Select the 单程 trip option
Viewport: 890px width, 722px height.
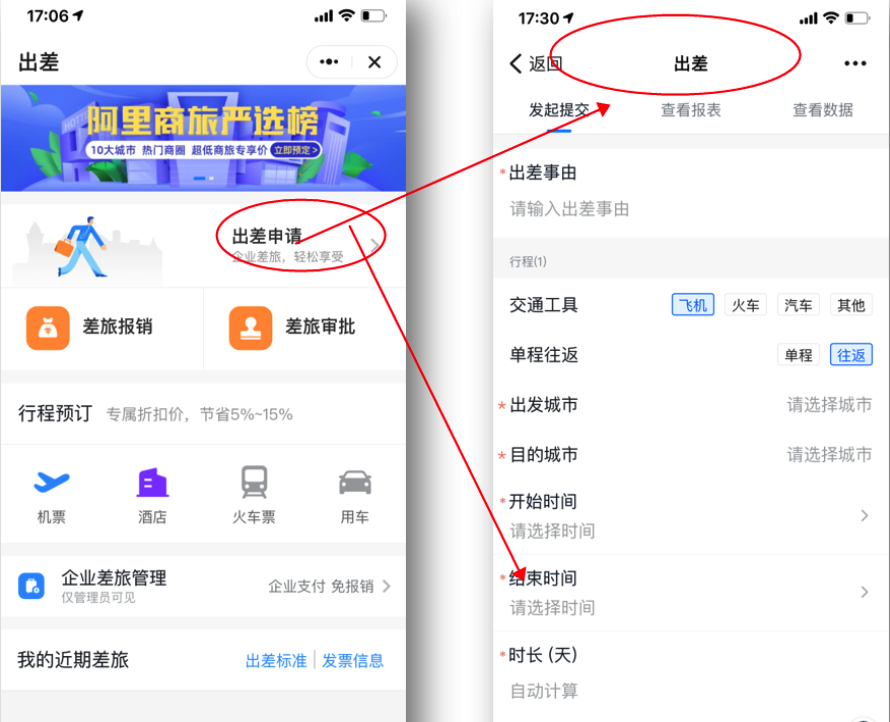pyautogui.click(x=798, y=355)
